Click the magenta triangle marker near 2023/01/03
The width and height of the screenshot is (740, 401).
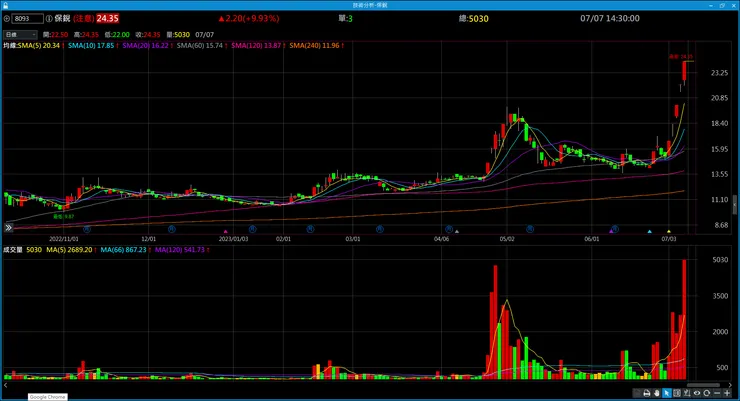tap(226, 232)
